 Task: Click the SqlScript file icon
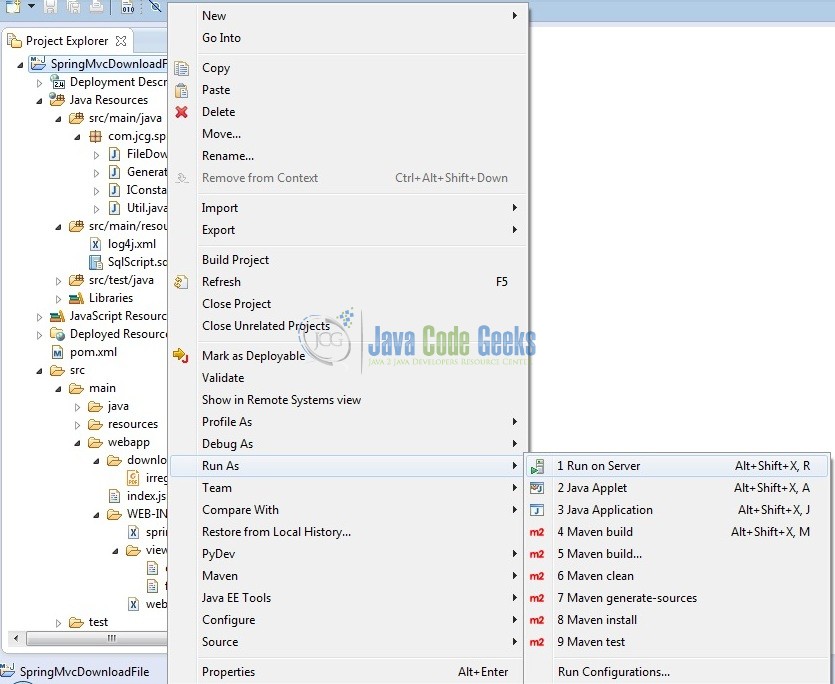[96, 262]
